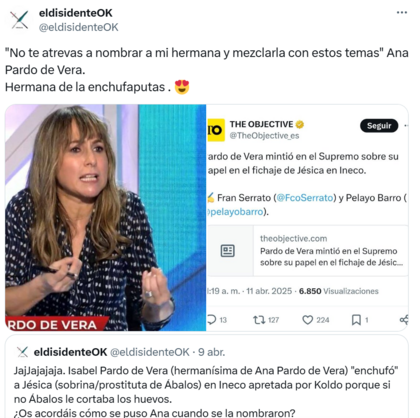Open the @TheObjective_es handle
Screen dimensions: 420x418
(x=264, y=136)
